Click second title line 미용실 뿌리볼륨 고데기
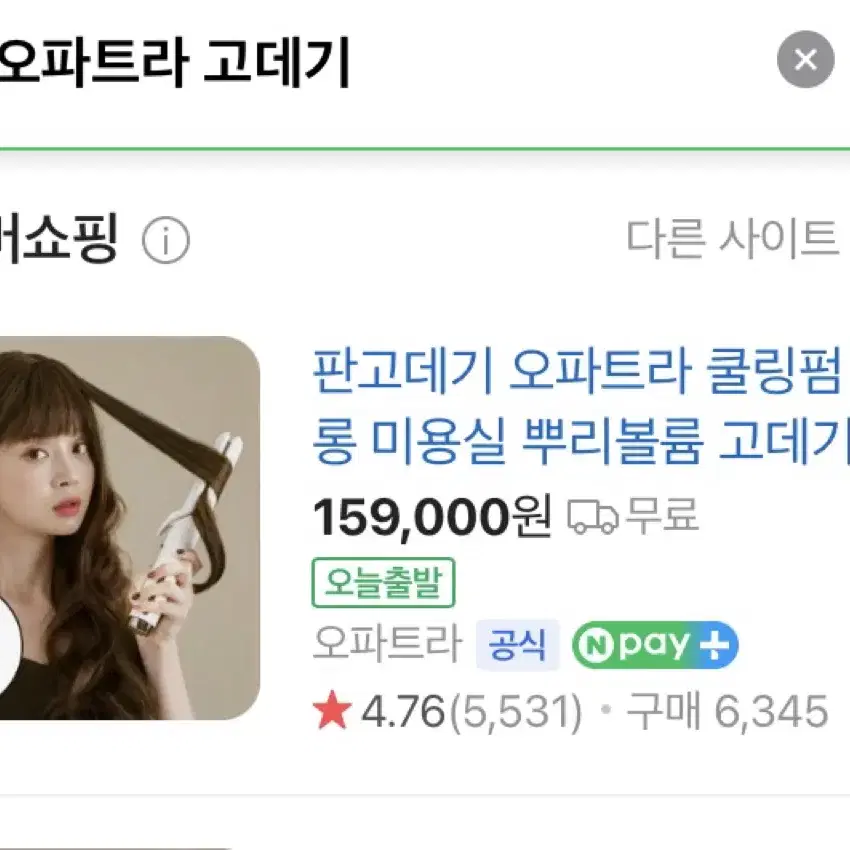The width and height of the screenshot is (850, 850). coord(611,442)
